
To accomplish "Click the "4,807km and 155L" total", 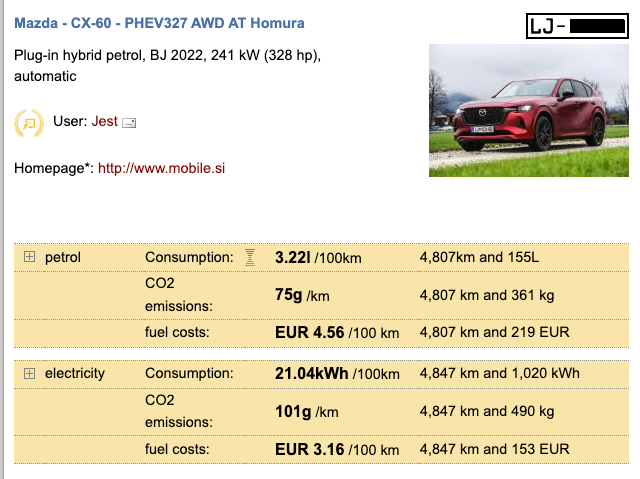I will click(479, 257).
